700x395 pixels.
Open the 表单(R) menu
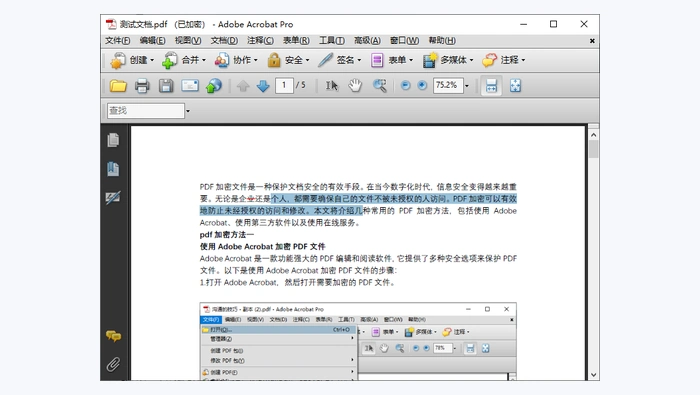pyautogui.click(x=296, y=41)
